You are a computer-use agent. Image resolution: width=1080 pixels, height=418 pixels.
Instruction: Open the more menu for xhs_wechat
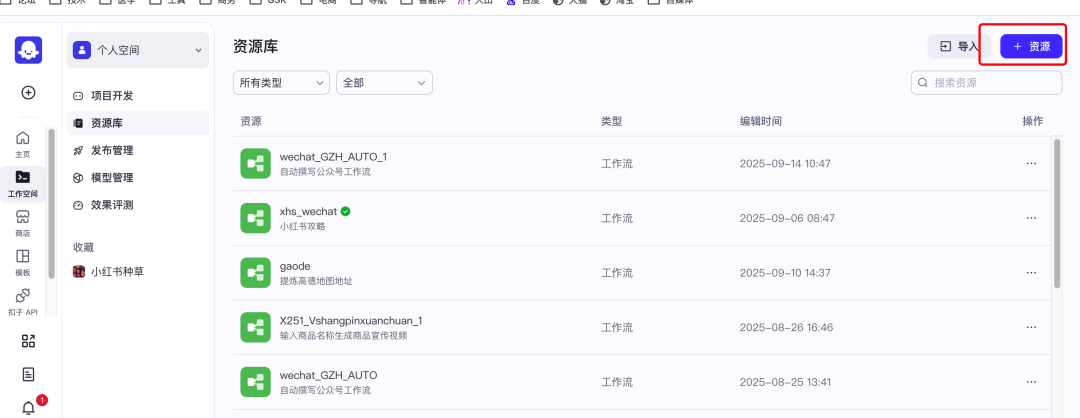pos(1031,218)
